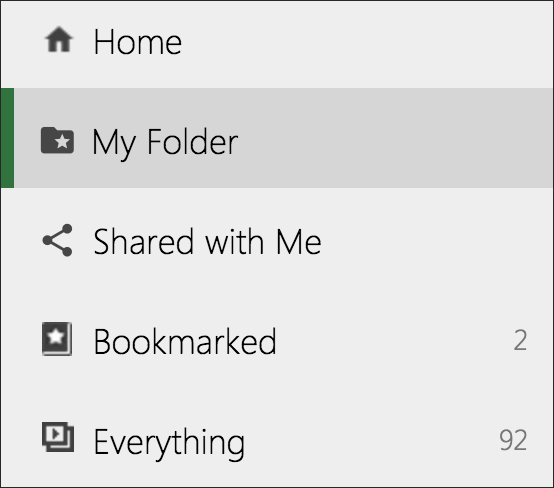Open the Bookmarked star-book icon
This screenshot has width=554, height=488.
[x=57, y=339]
